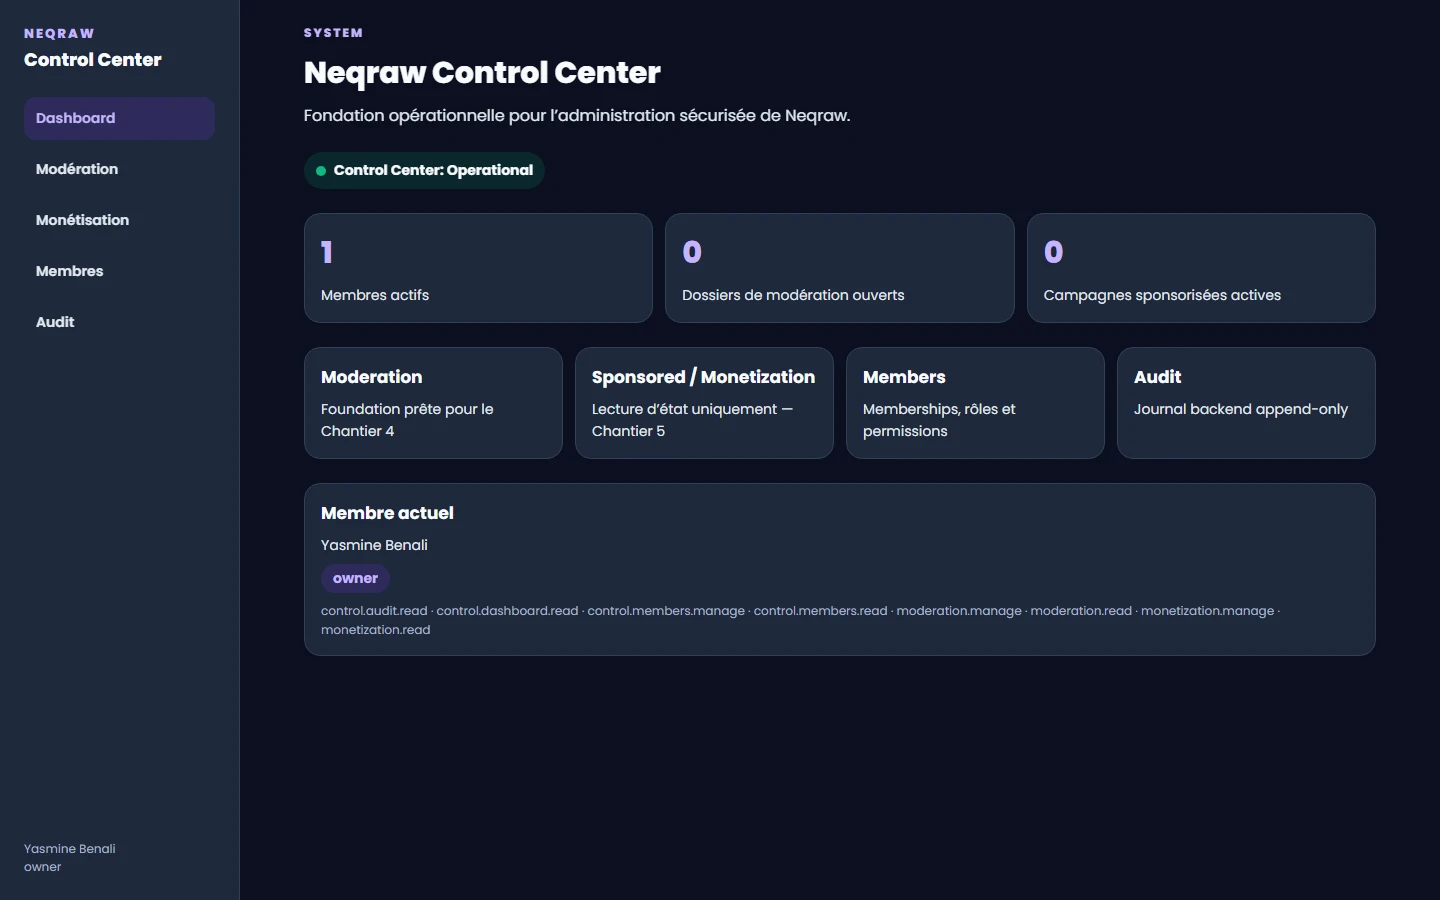
Task: Click the Control Center: Operational status badge
Action: 424,170
